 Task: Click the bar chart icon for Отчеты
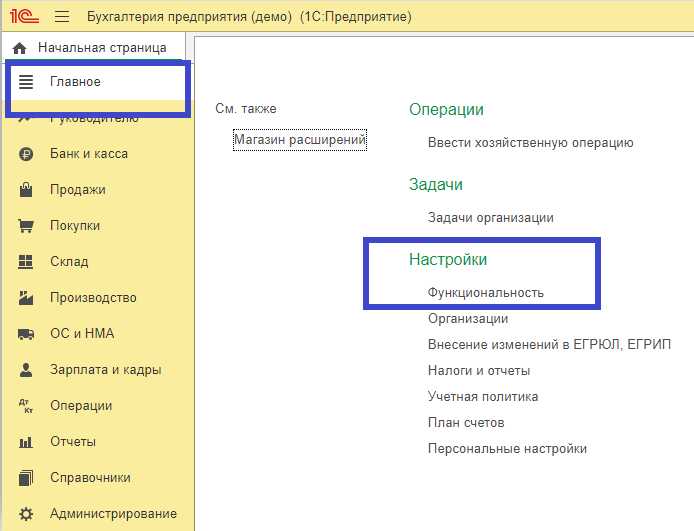[26, 442]
